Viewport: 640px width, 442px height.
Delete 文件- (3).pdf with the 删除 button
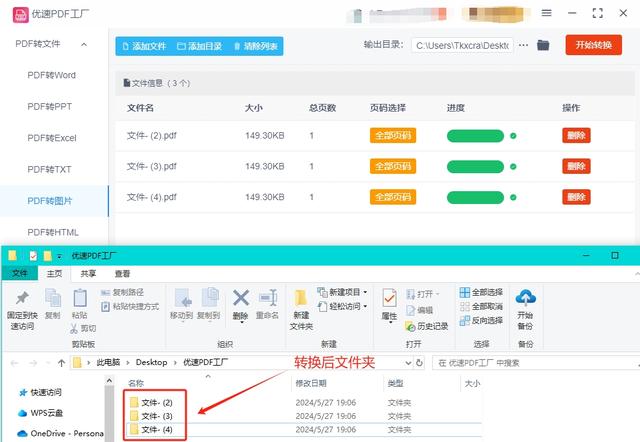[576, 166]
